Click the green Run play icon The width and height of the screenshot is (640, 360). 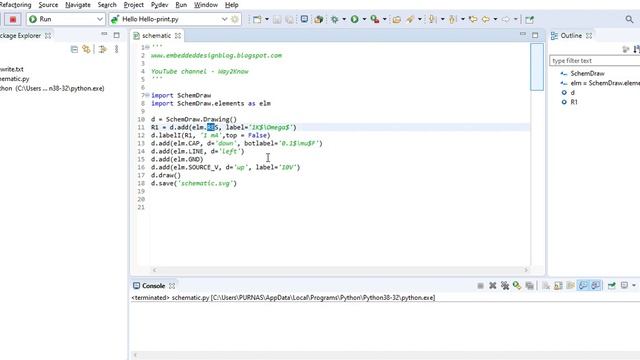pos(354,19)
